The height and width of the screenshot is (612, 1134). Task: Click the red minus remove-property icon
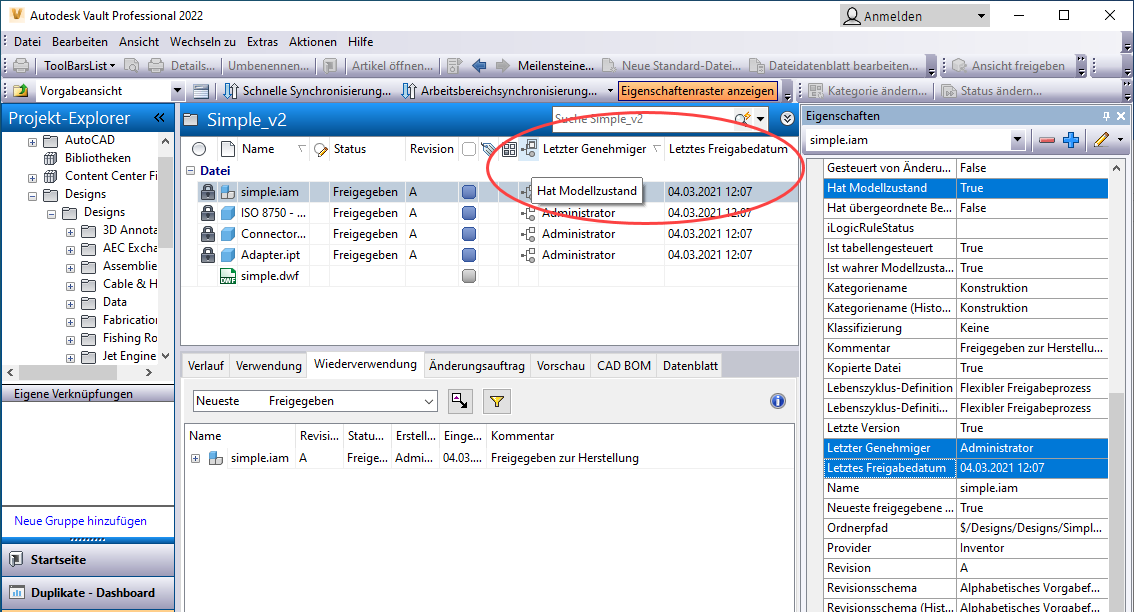pos(1046,140)
